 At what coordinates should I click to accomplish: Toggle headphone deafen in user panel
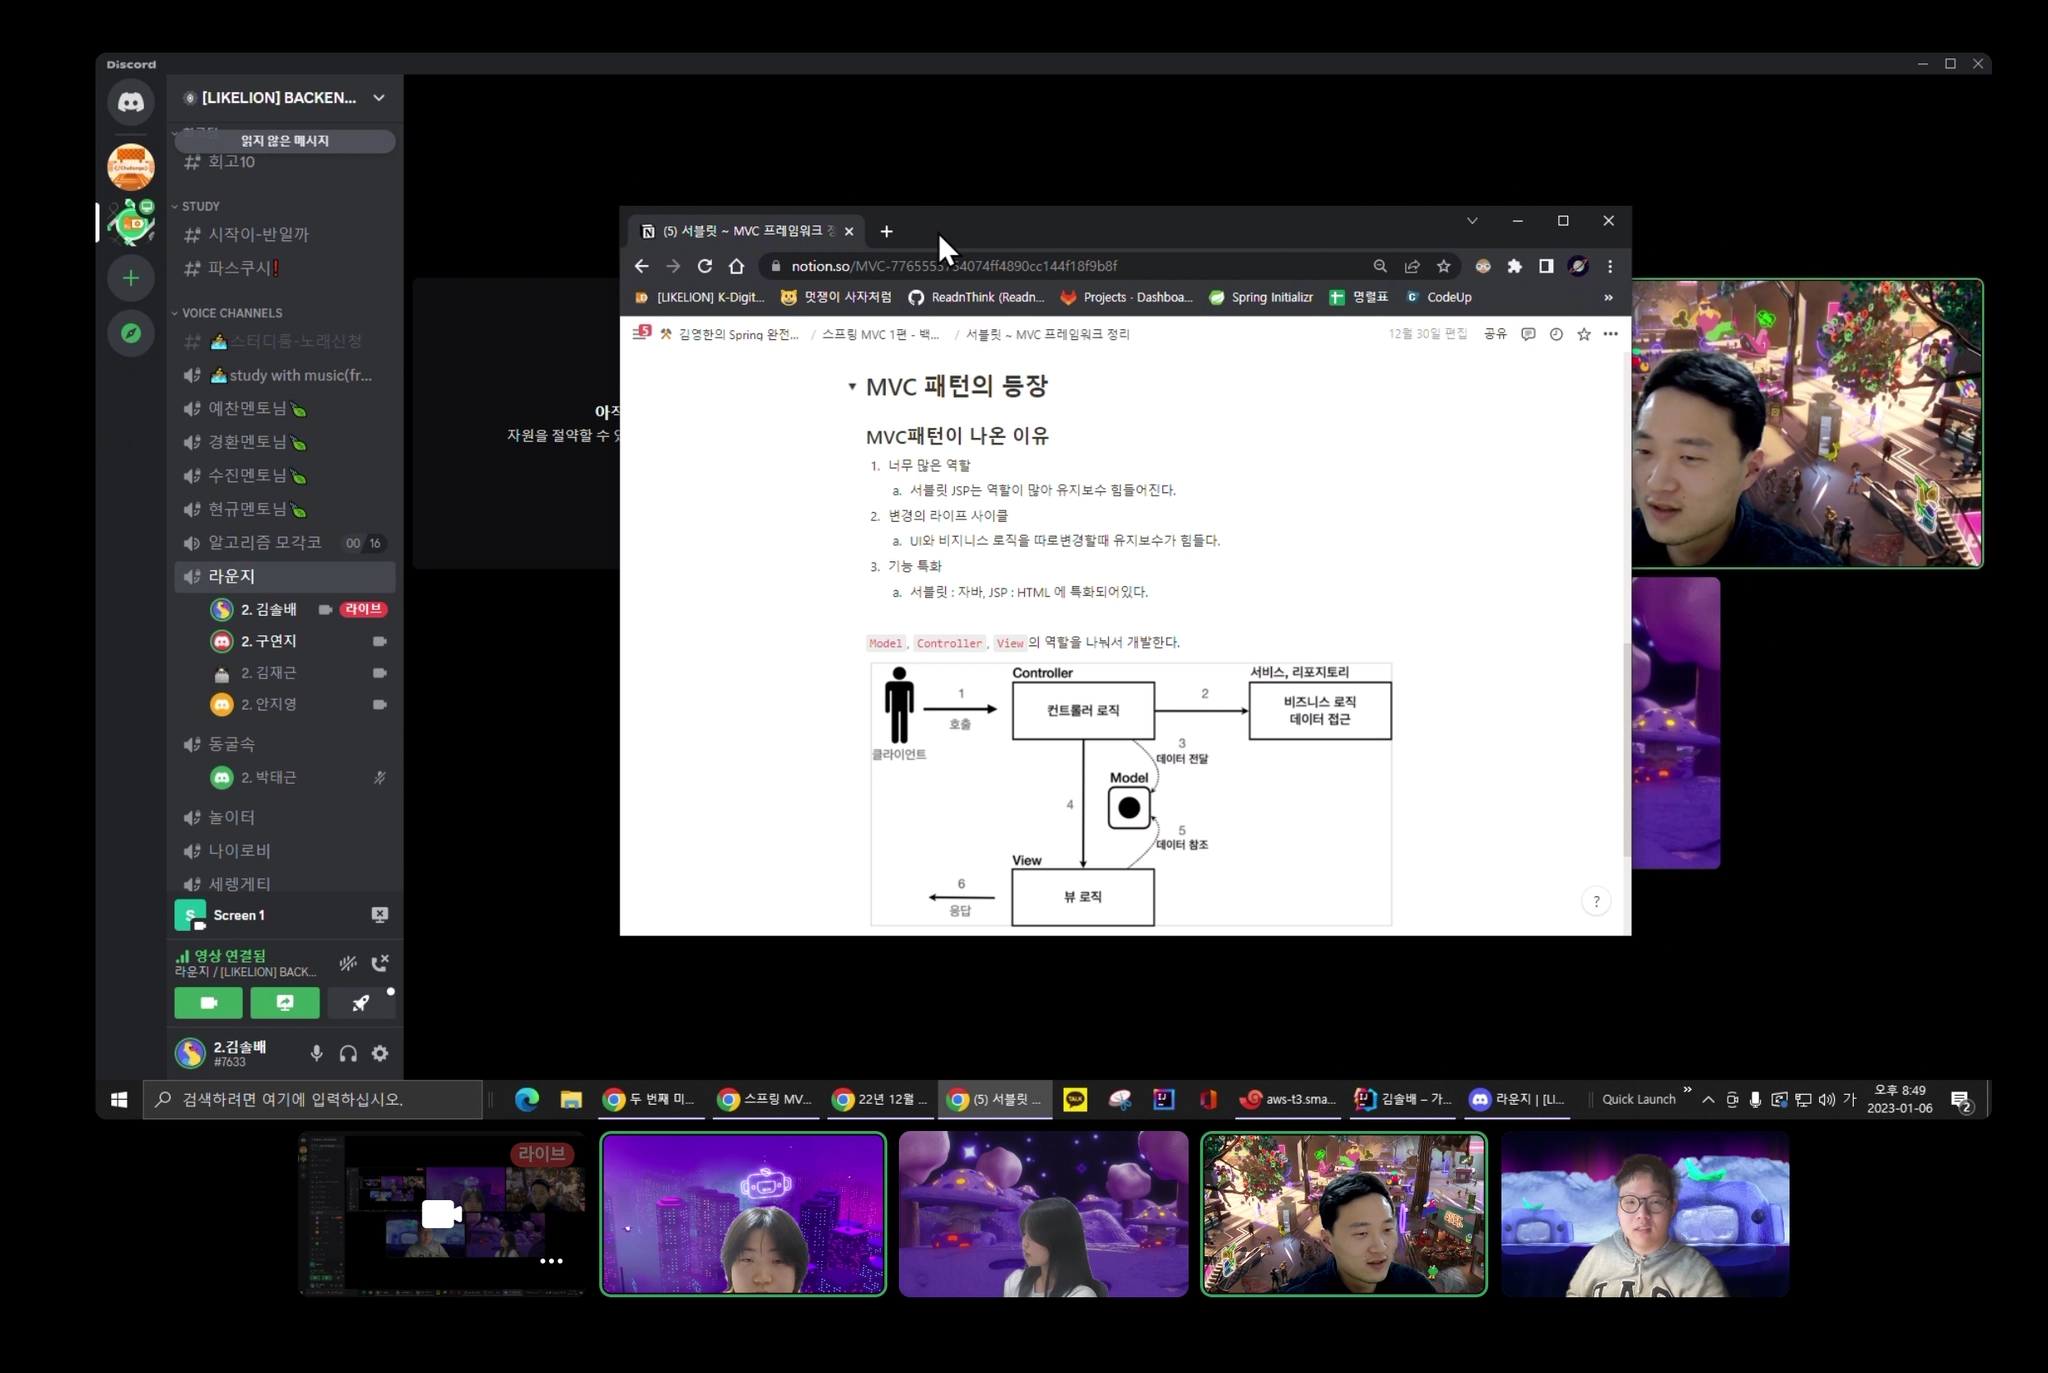[x=348, y=1053]
